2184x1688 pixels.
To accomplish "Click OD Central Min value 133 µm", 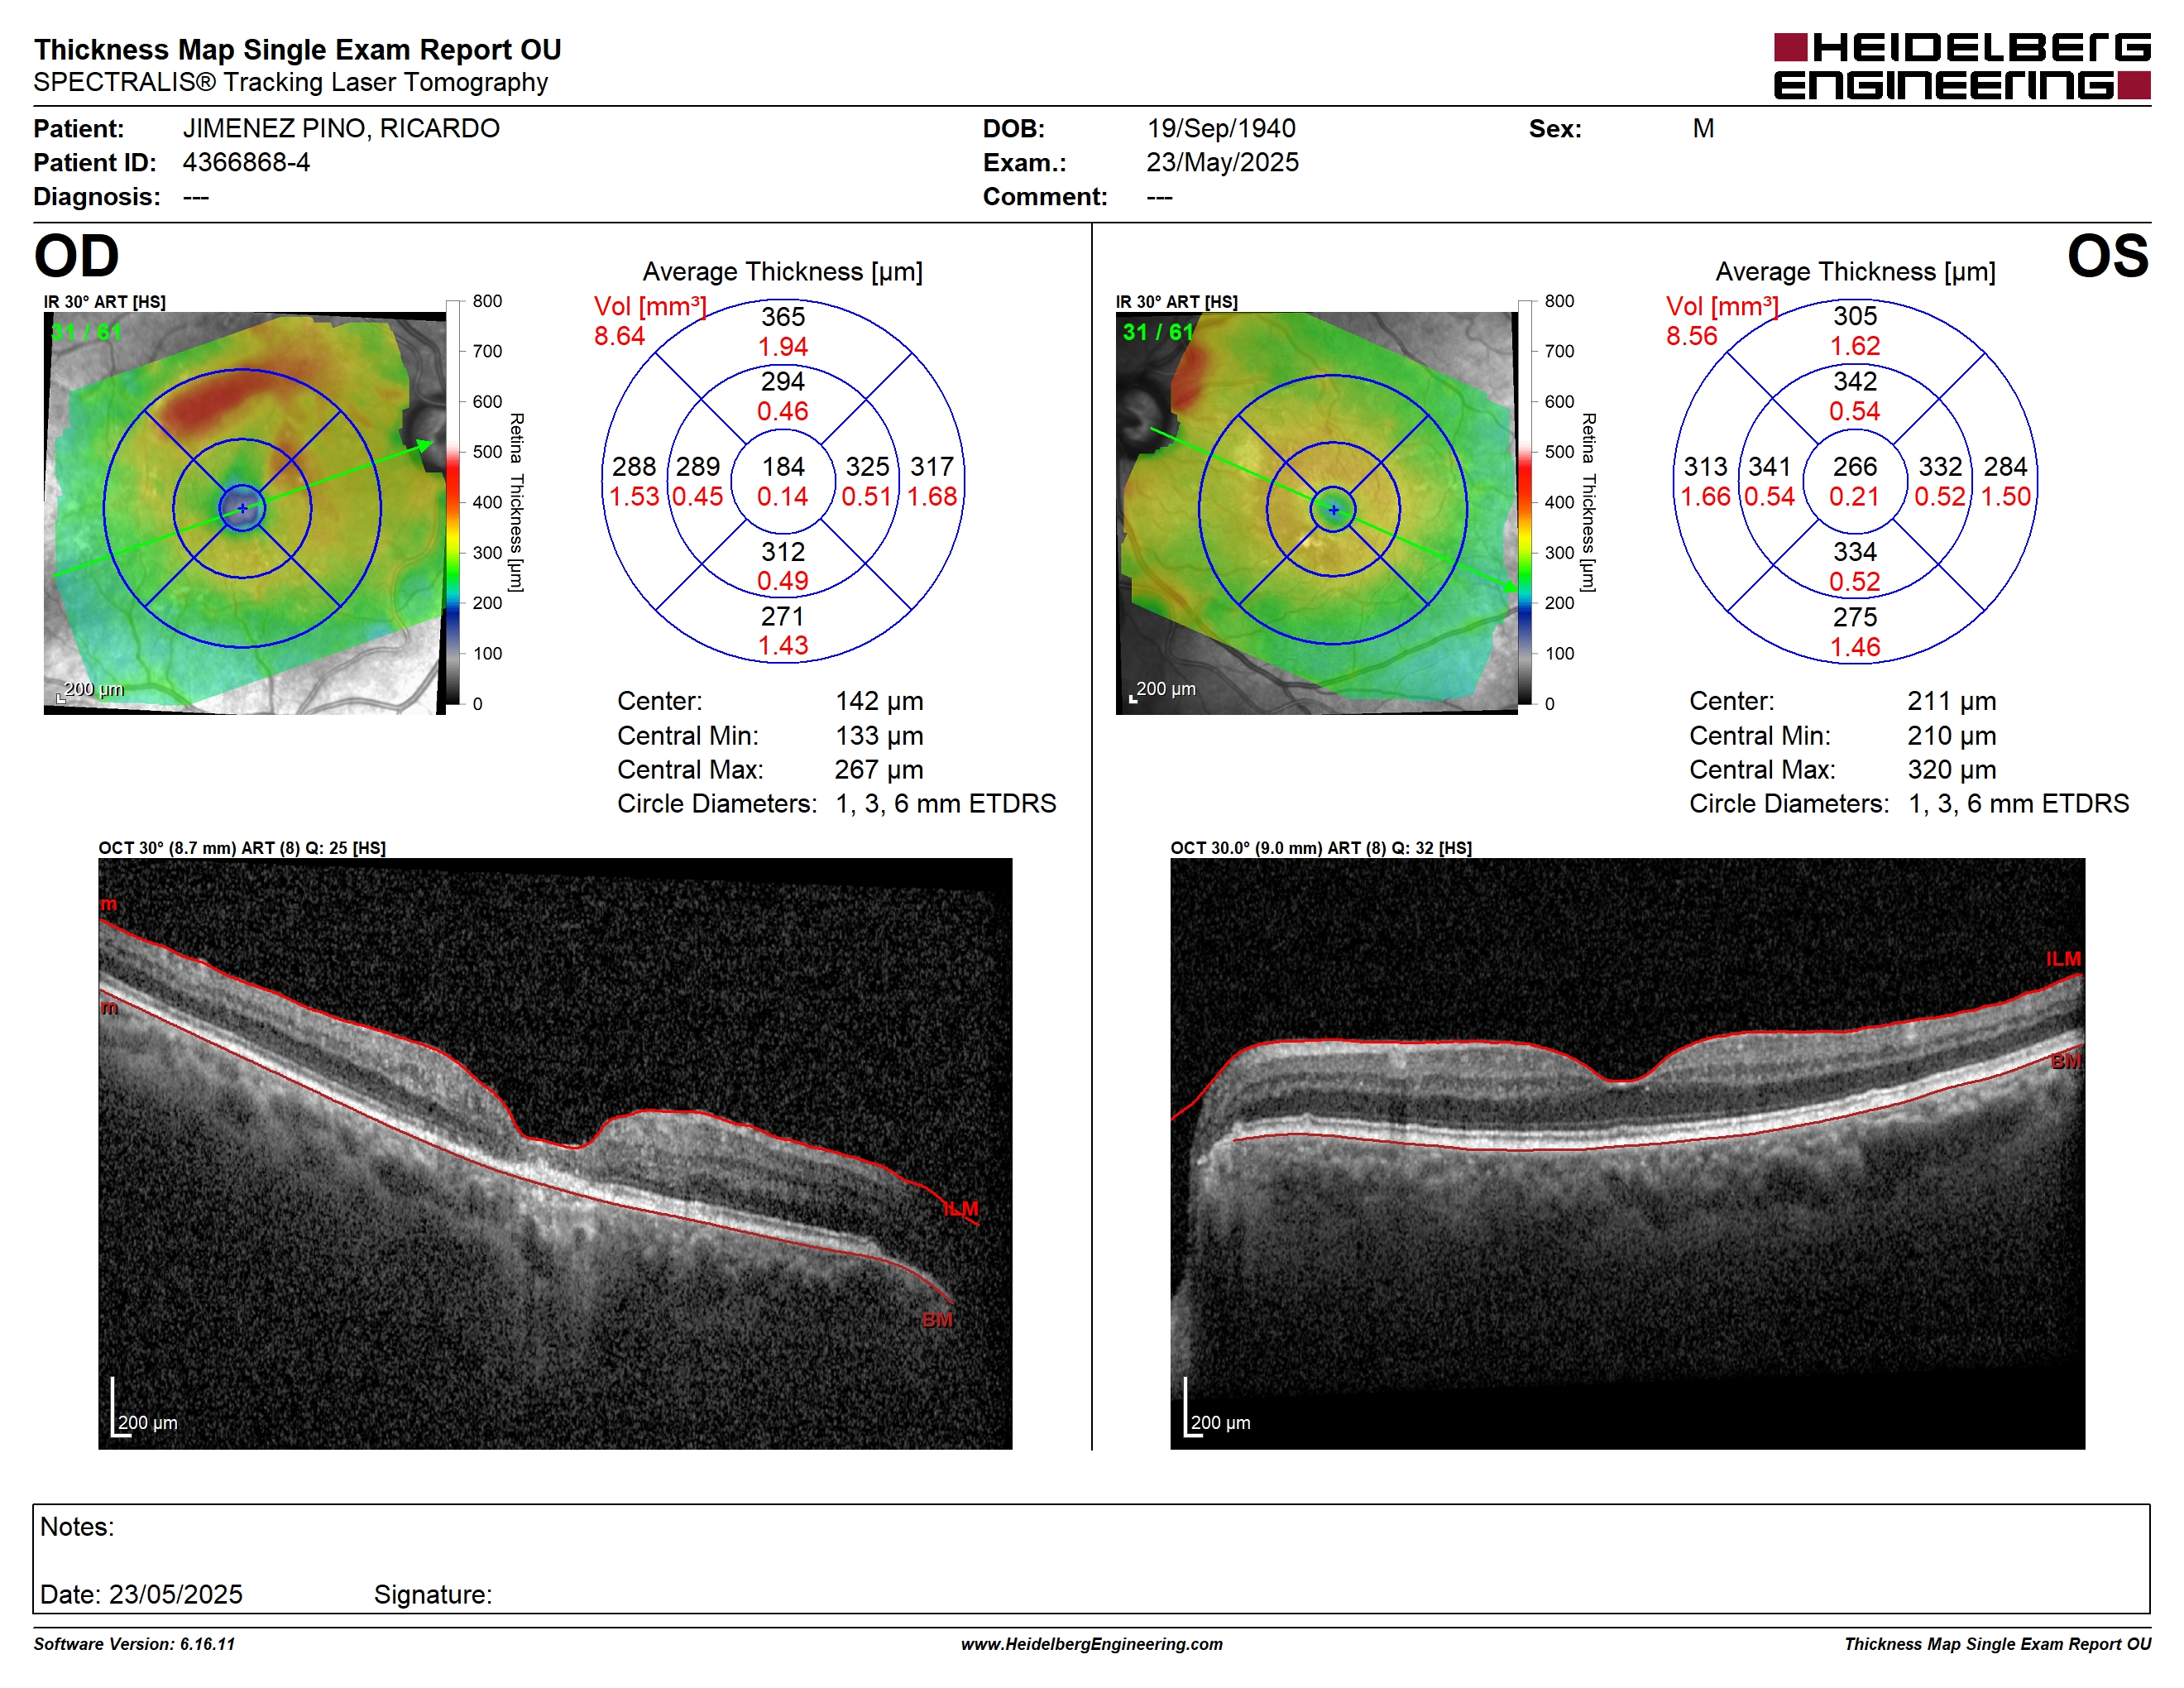I will click(879, 736).
